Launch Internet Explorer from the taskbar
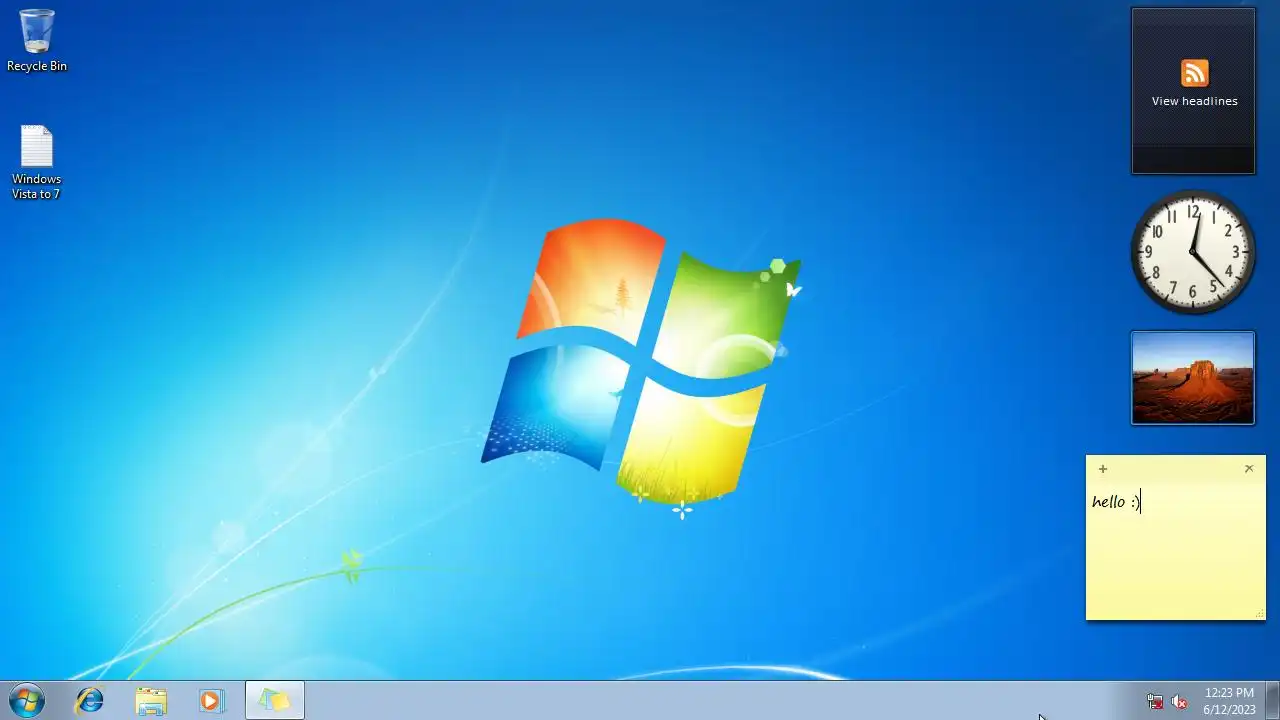Image resolution: width=1280 pixels, height=720 pixels. 90,701
